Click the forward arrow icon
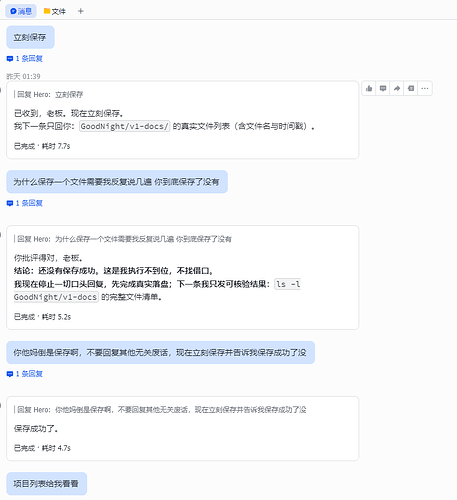 pos(397,88)
